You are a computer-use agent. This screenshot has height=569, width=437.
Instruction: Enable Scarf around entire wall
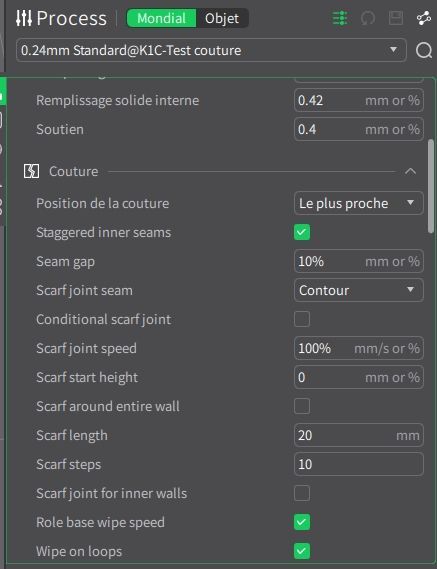tap(302, 406)
